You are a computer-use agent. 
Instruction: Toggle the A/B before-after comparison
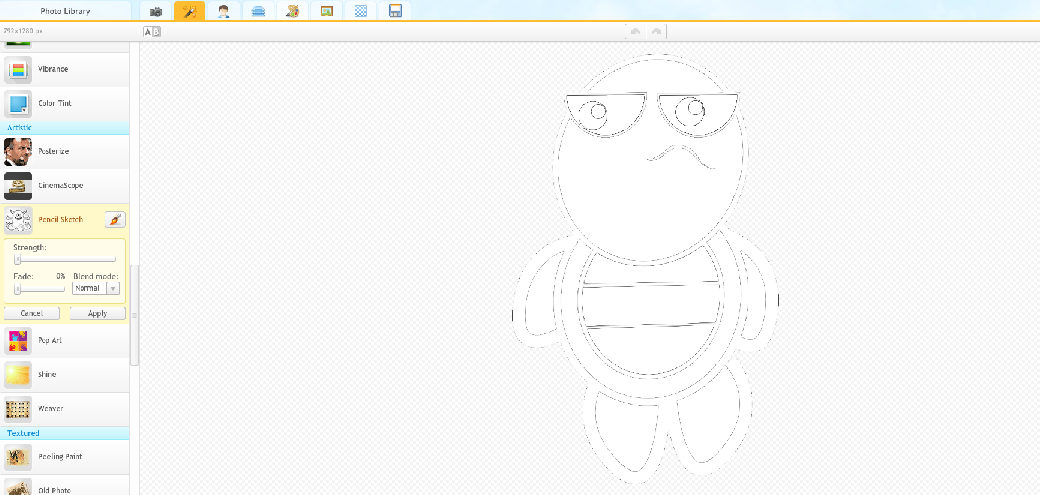coord(152,32)
